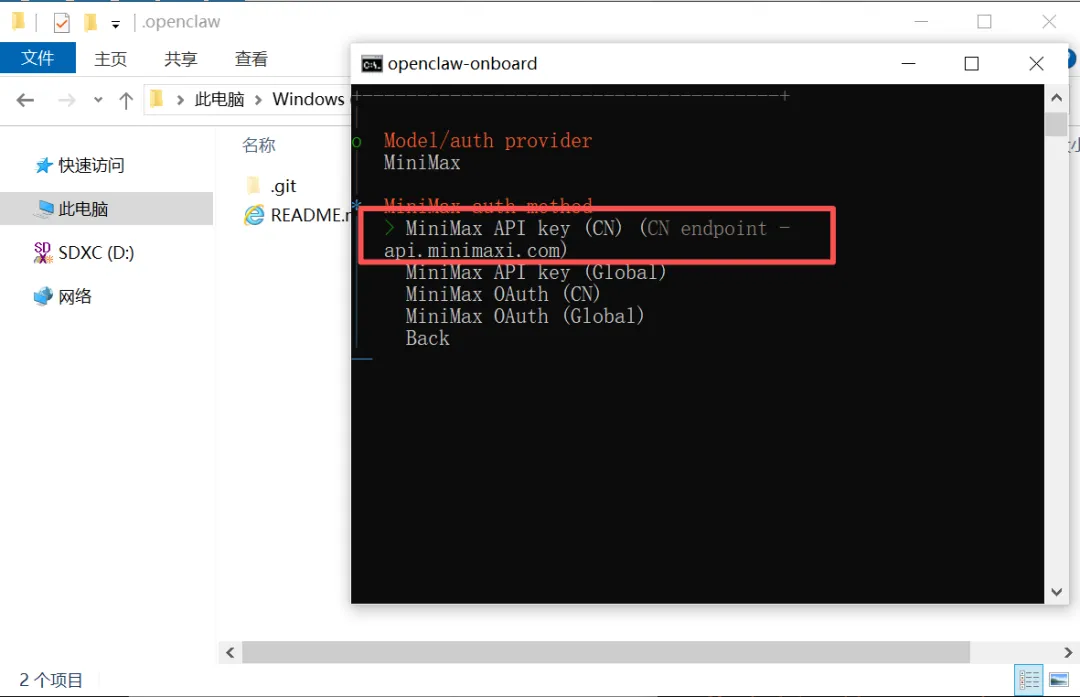Open the 共享 ribbon tab
Screen dimensions: 1080x697
tap(180, 59)
